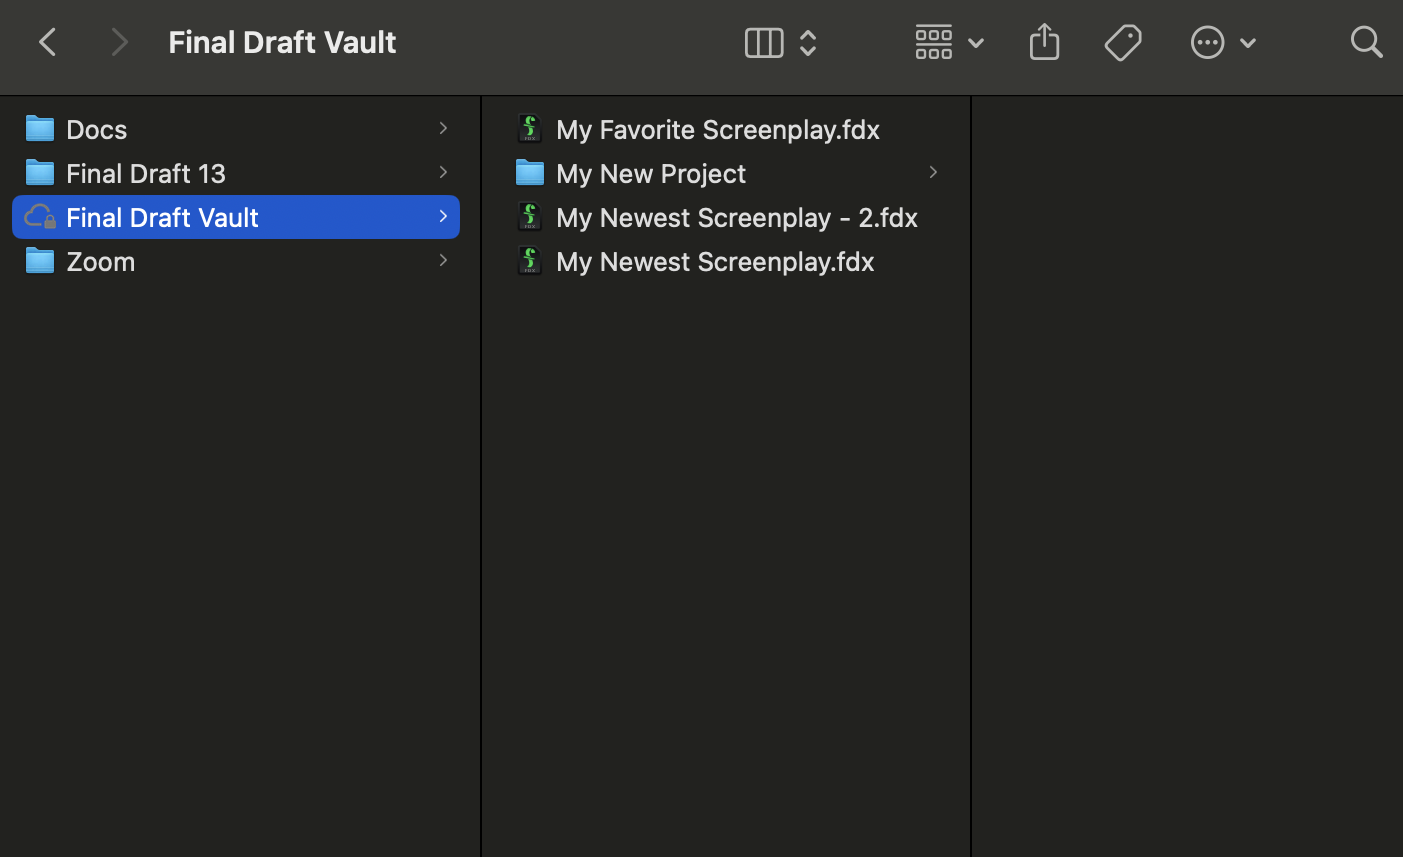The height and width of the screenshot is (857, 1403).
Task: Click the Forward navigation arrow
Action: [x=119, y=42]
